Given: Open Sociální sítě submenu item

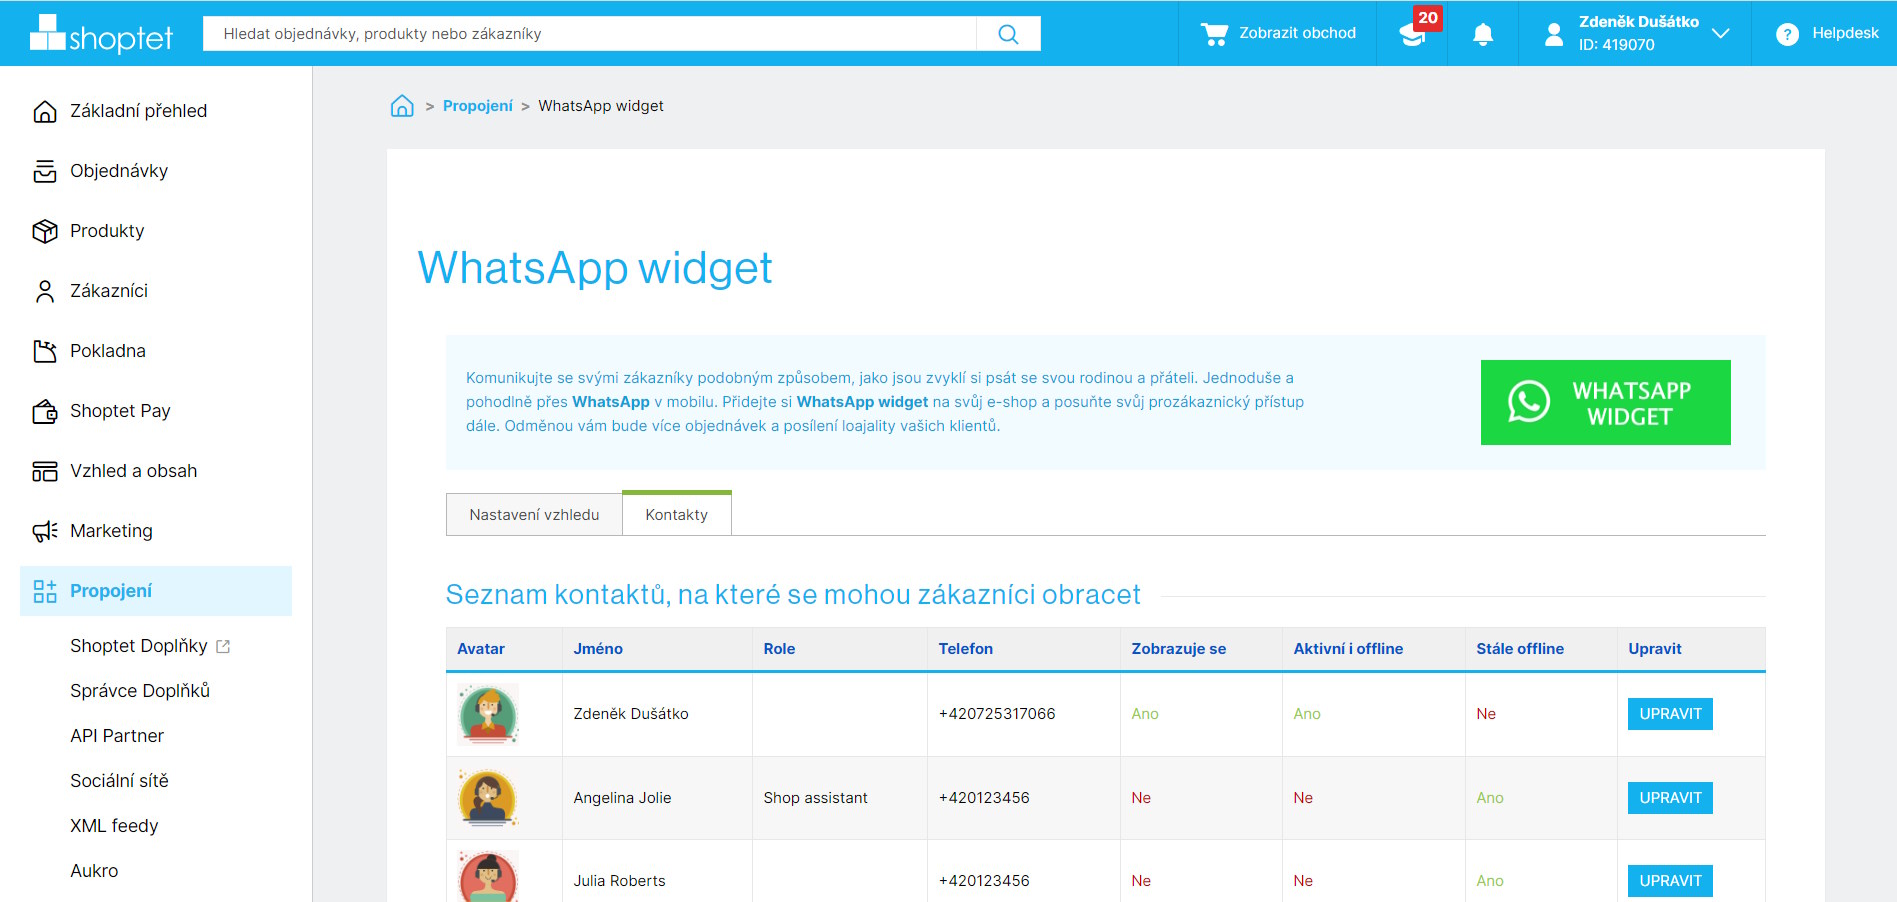Looking at the screenshot, I should pyautogui.click(x=119, y=781).
